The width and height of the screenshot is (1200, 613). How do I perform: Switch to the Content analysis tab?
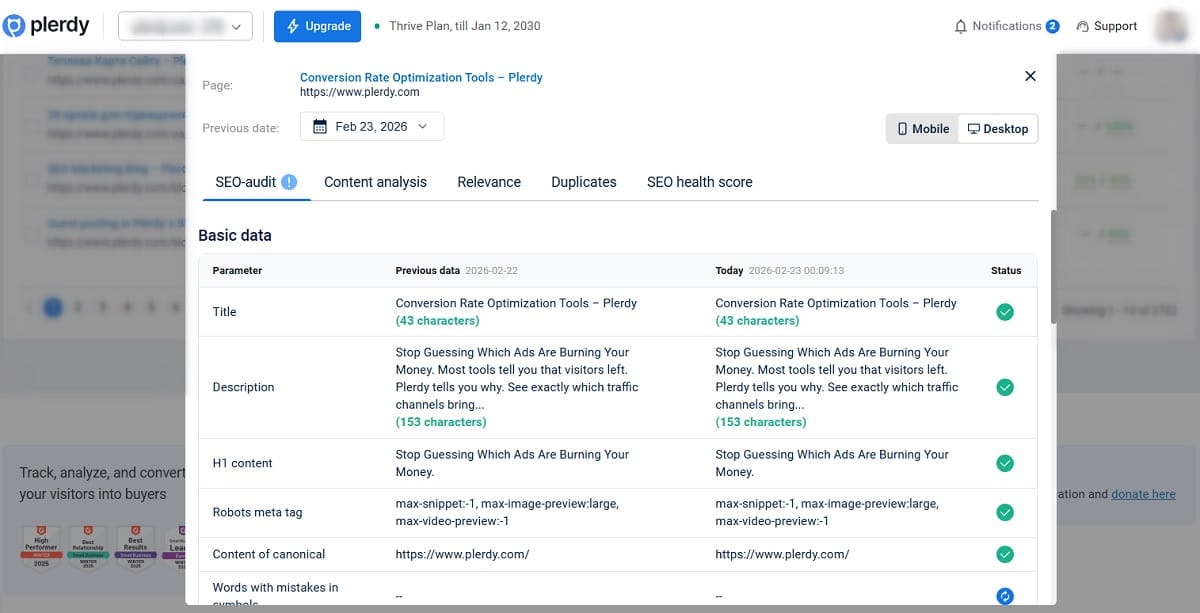(375, 182)
